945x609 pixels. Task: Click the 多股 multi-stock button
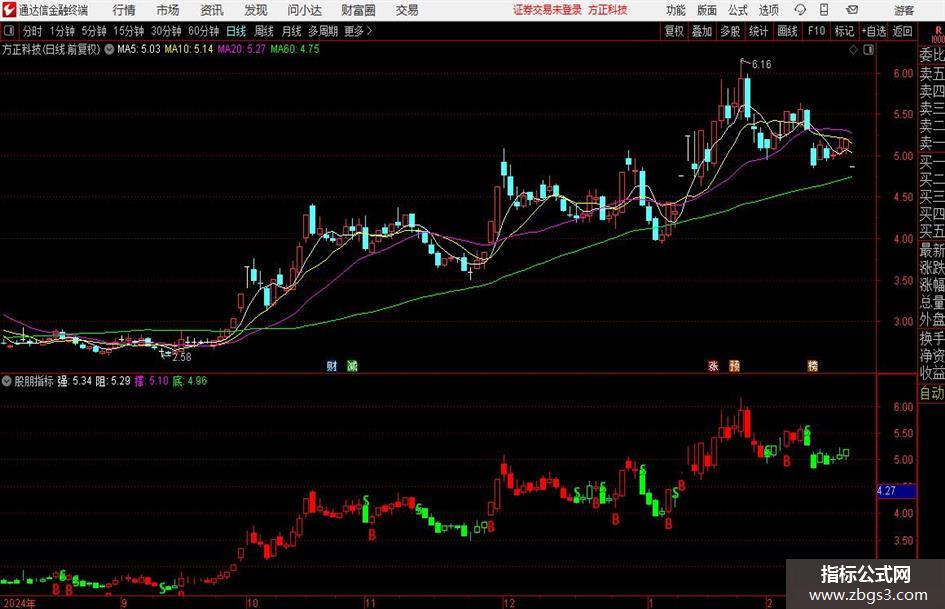coord(730,31)
